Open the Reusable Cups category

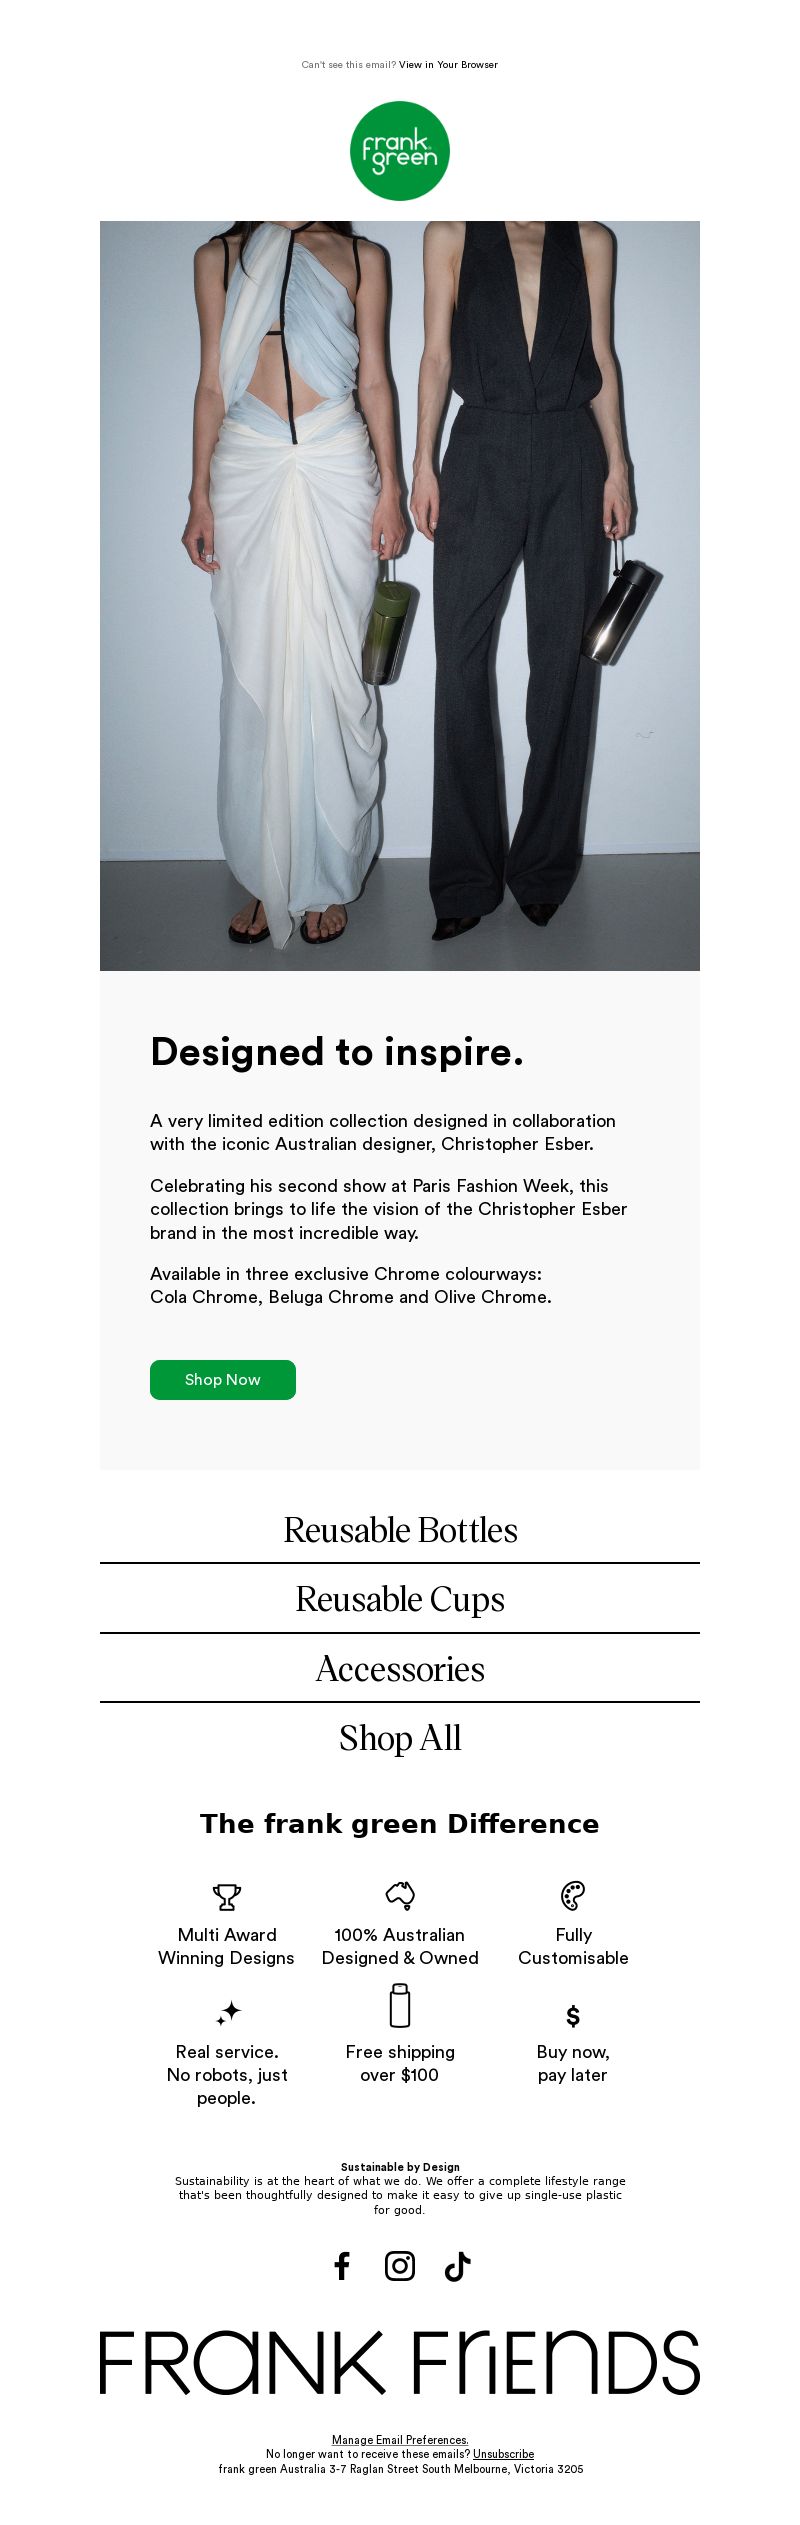click(400, 1599)
